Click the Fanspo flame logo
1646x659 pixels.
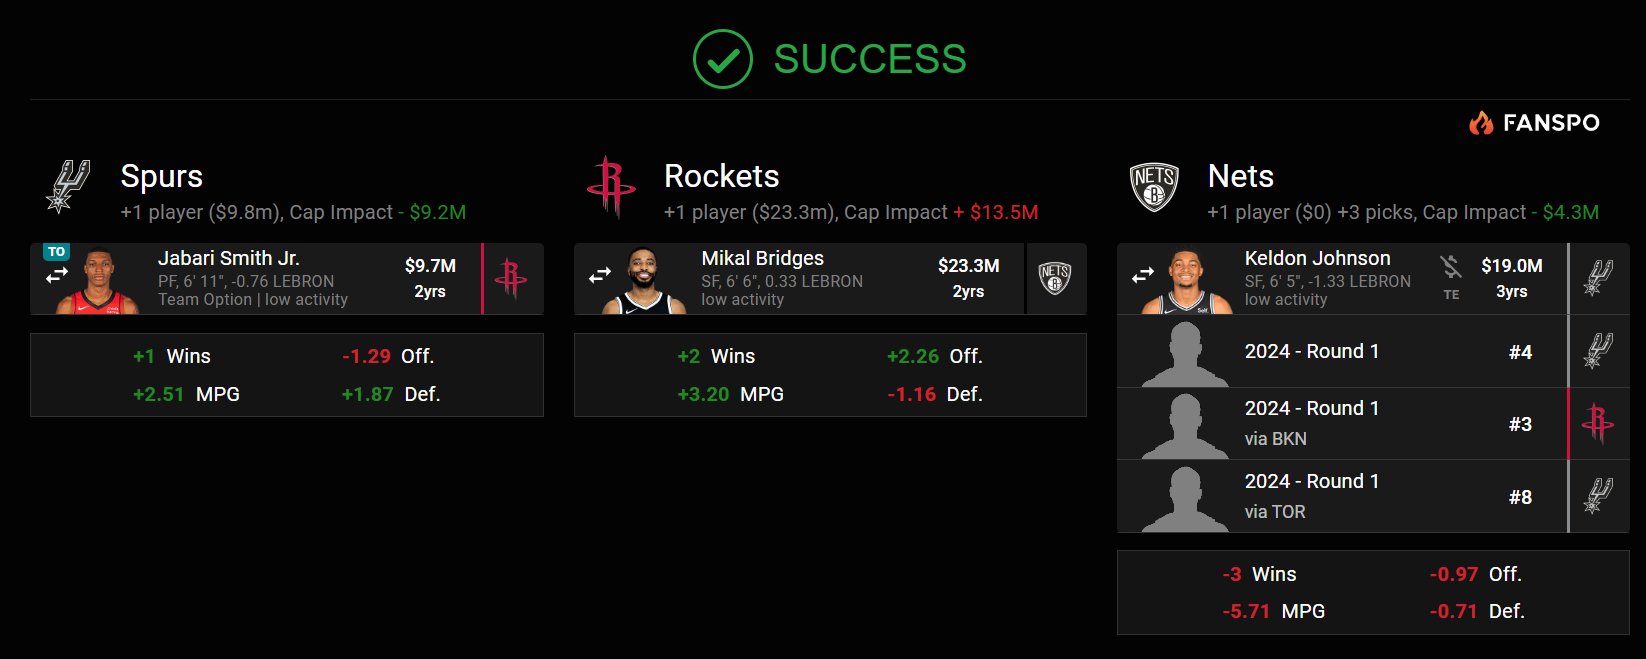1480,123
